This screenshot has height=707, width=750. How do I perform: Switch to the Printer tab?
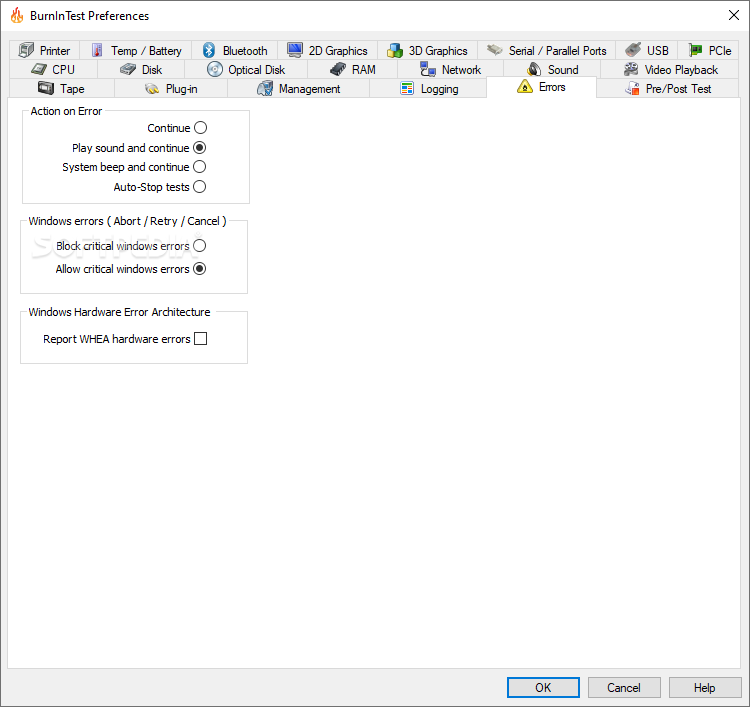pos(44,50)
